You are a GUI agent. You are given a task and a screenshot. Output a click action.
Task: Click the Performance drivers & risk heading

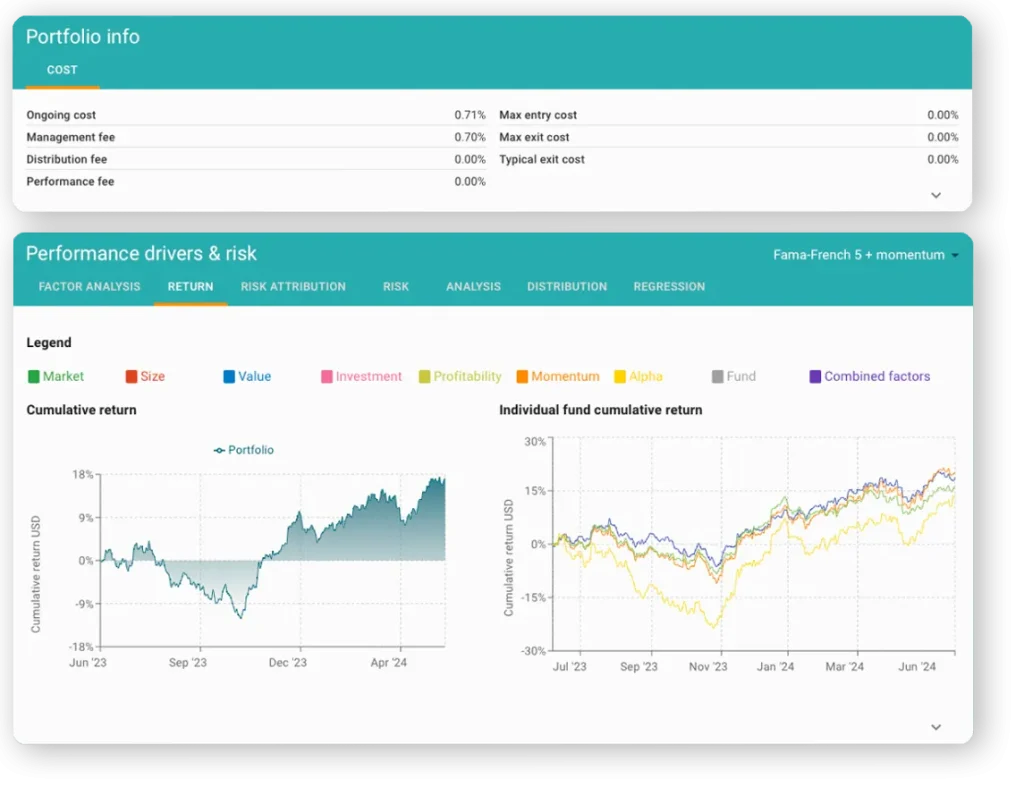[x=141, y=253]
